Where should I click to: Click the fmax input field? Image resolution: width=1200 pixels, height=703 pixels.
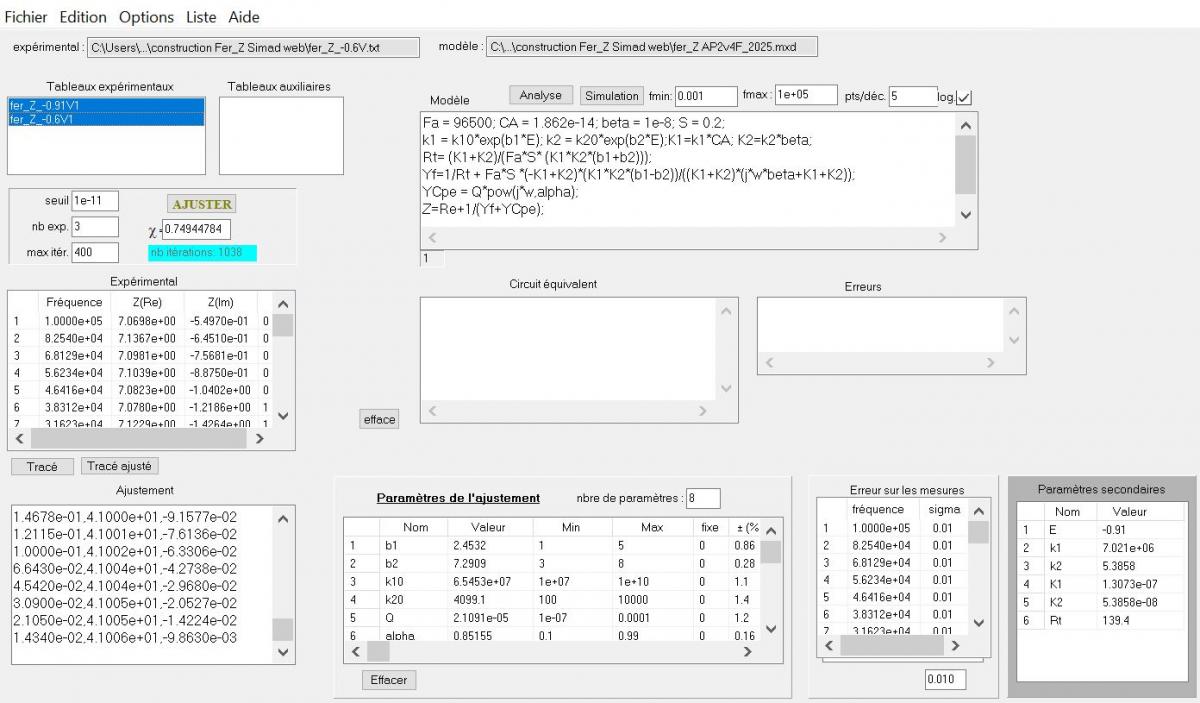[x=805, y=96]
